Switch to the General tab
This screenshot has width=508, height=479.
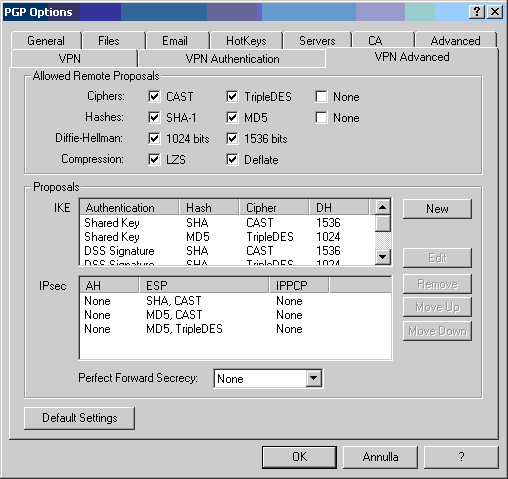click(x=46, y=41)
